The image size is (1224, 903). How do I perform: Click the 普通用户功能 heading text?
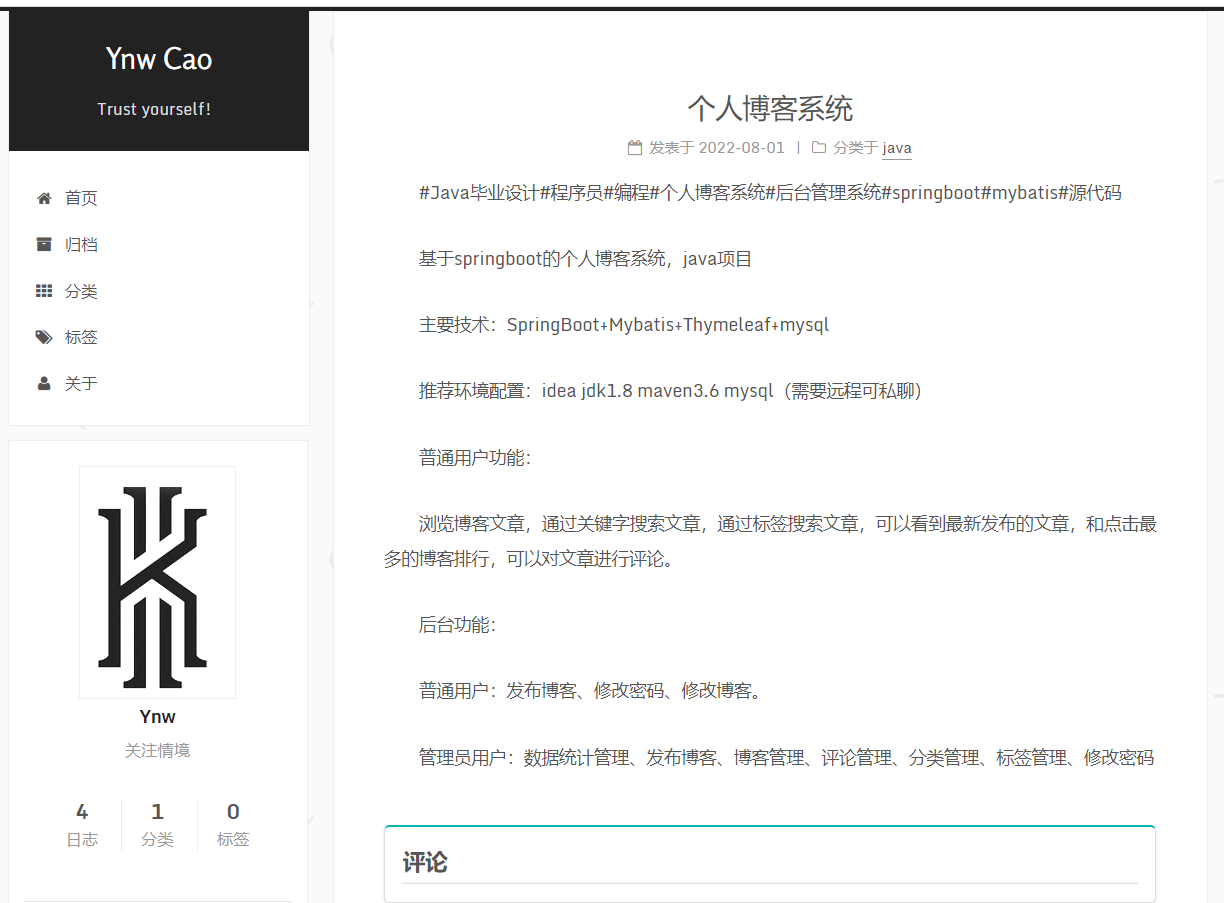click(x=475, y=458)
